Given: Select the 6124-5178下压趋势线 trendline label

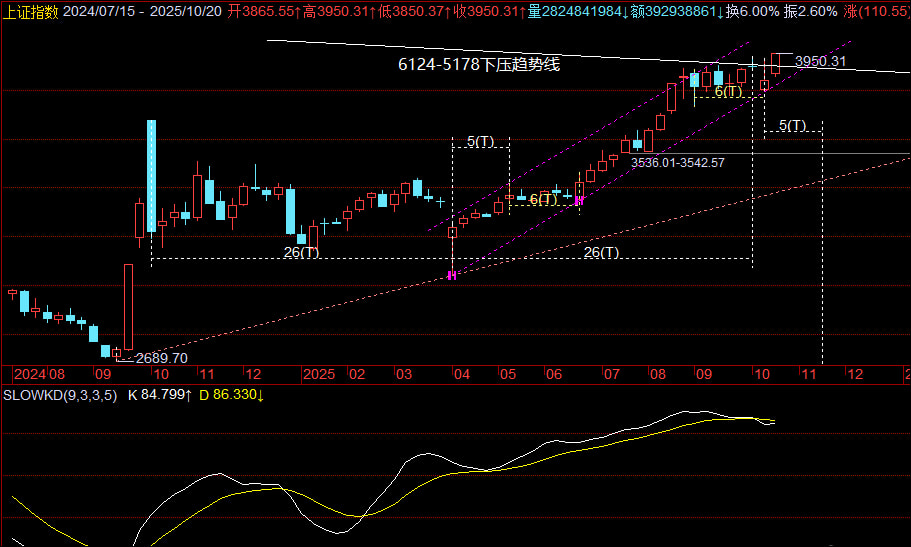Looking at the screenshot, I should pos(478,66).
